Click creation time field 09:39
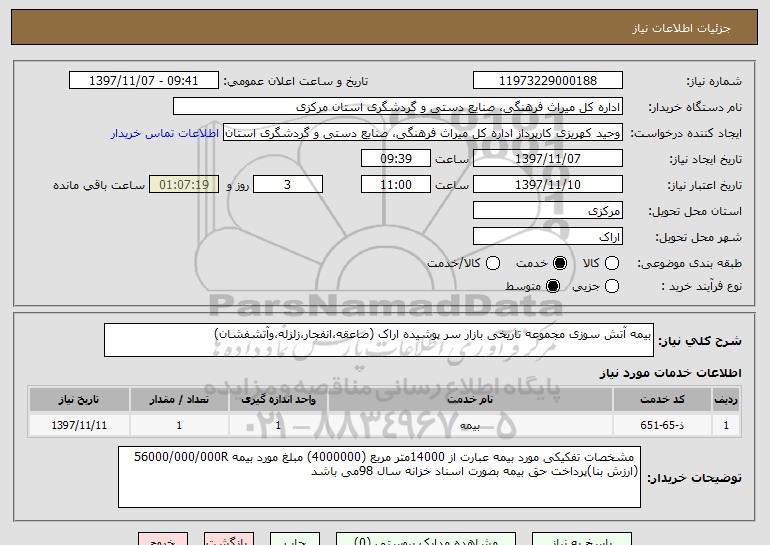Screen dimensions: 770x545 point(396,159)
